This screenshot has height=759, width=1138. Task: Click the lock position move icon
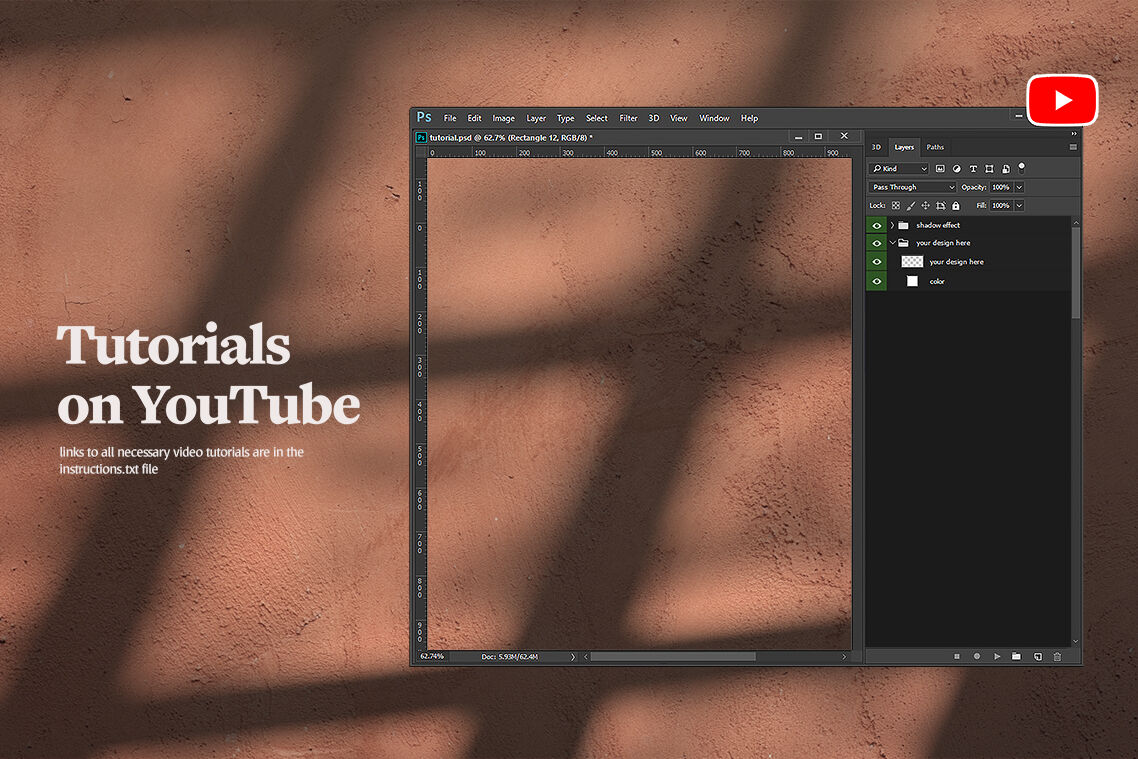(925, 206)
